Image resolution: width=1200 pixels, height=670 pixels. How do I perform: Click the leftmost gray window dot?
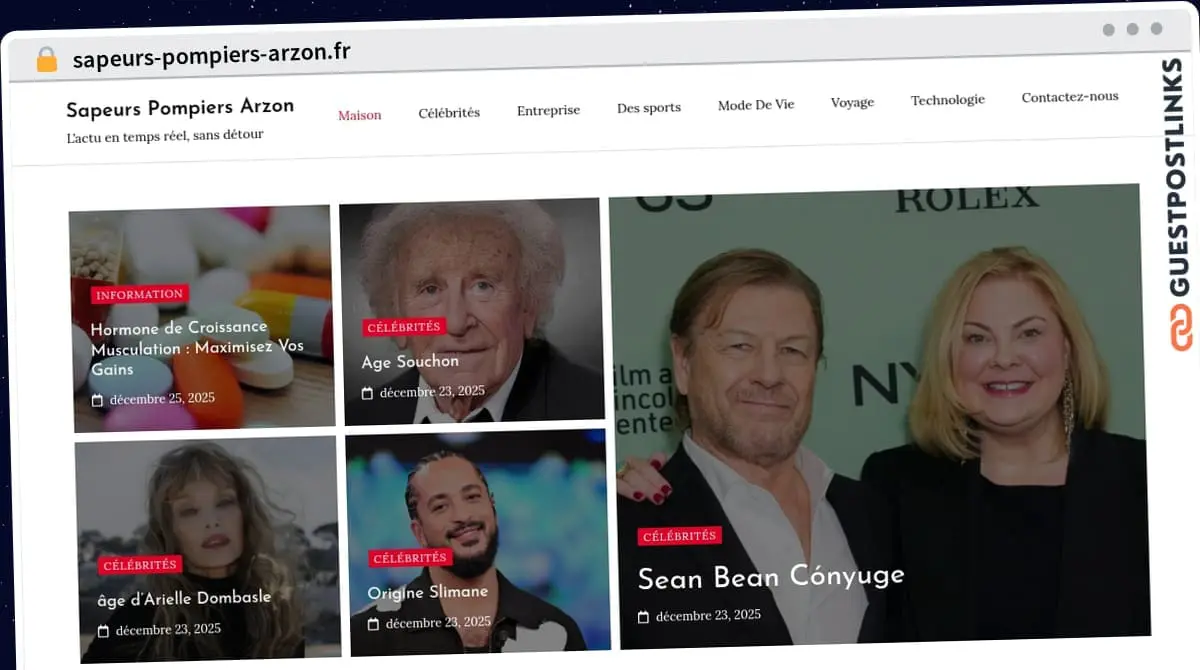tap(1108, 29)
